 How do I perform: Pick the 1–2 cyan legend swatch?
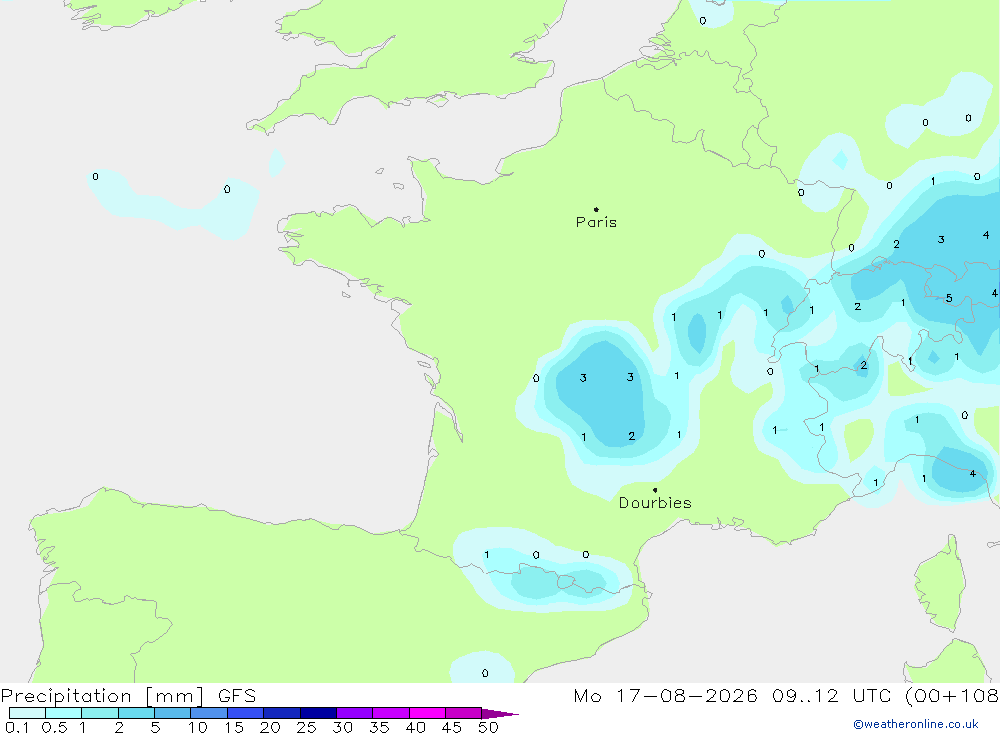100,713
